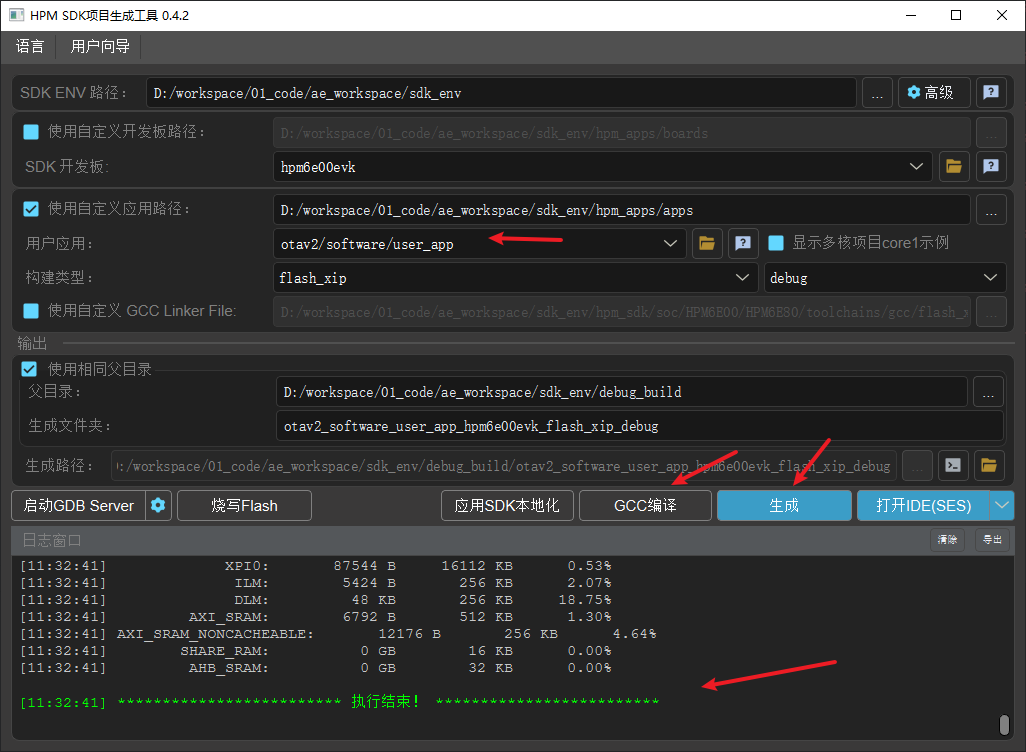
Task: Open generated path folder icon
Action: (989, 465)
